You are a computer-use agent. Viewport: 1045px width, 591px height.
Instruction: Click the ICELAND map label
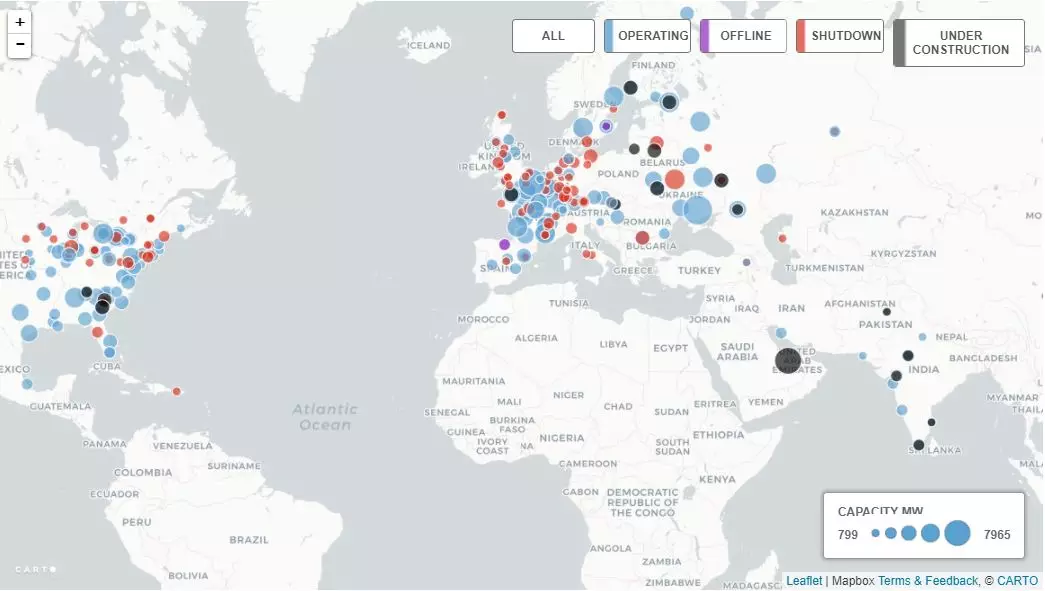pos(429,45)
